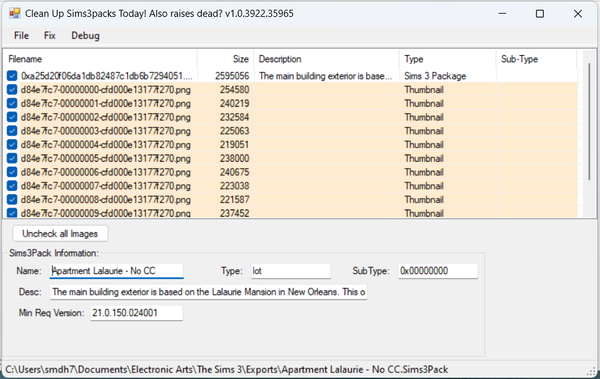Click the file list vertical scrollbar thumb
This screenshot has width=600, height=379.
click(x=589, y=122)
